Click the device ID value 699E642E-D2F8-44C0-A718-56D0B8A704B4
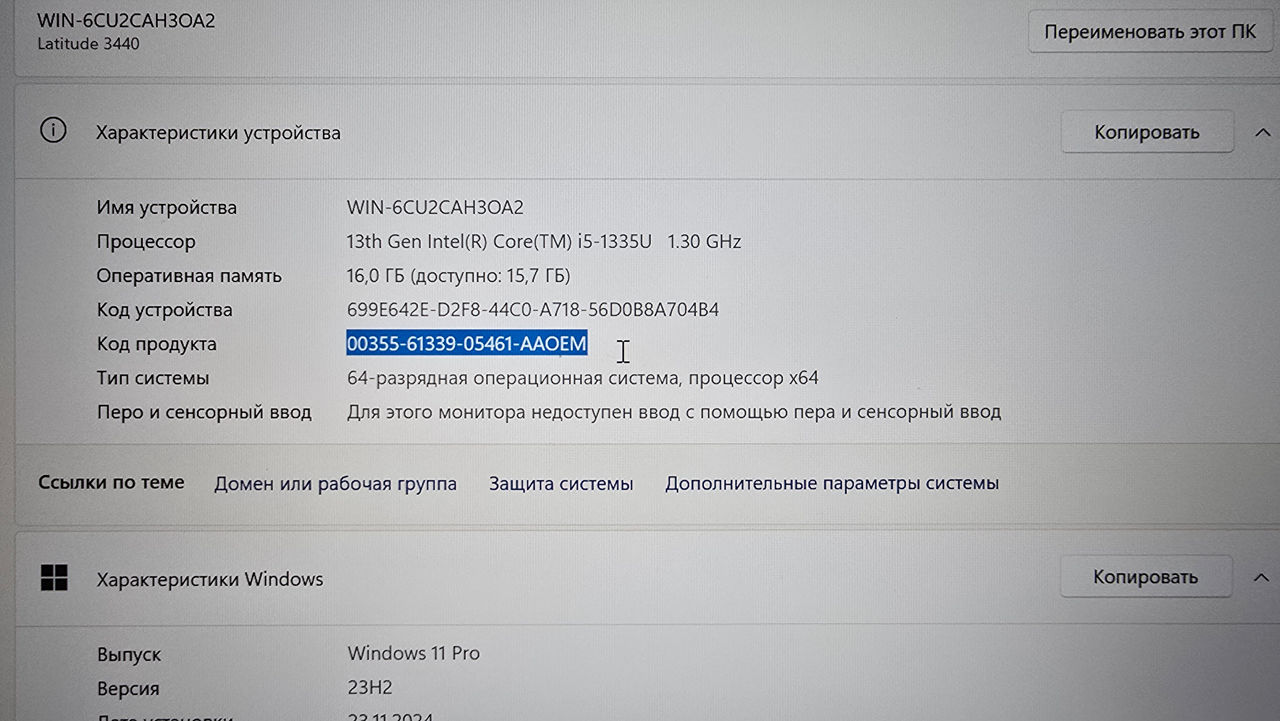 click(x=533, y=310)
